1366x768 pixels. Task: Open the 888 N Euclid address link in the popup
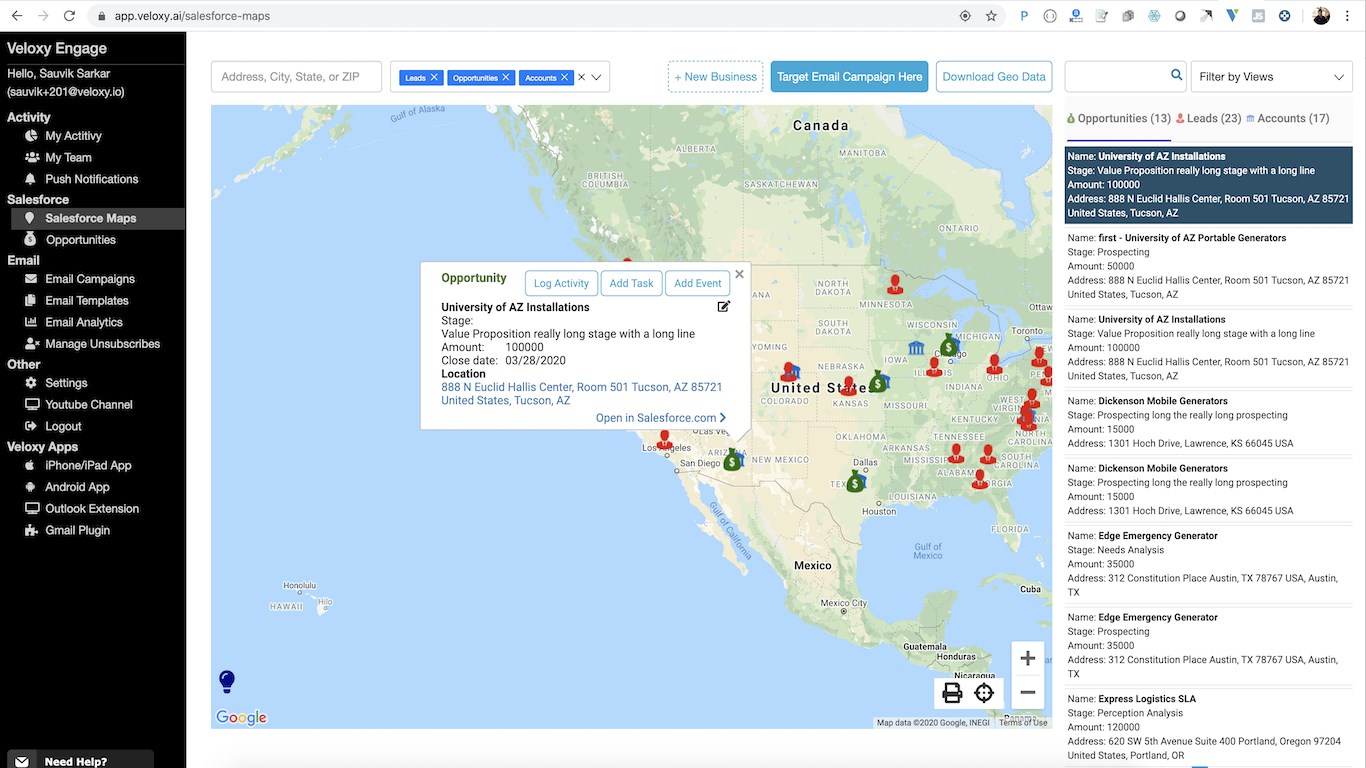(582, 394)
